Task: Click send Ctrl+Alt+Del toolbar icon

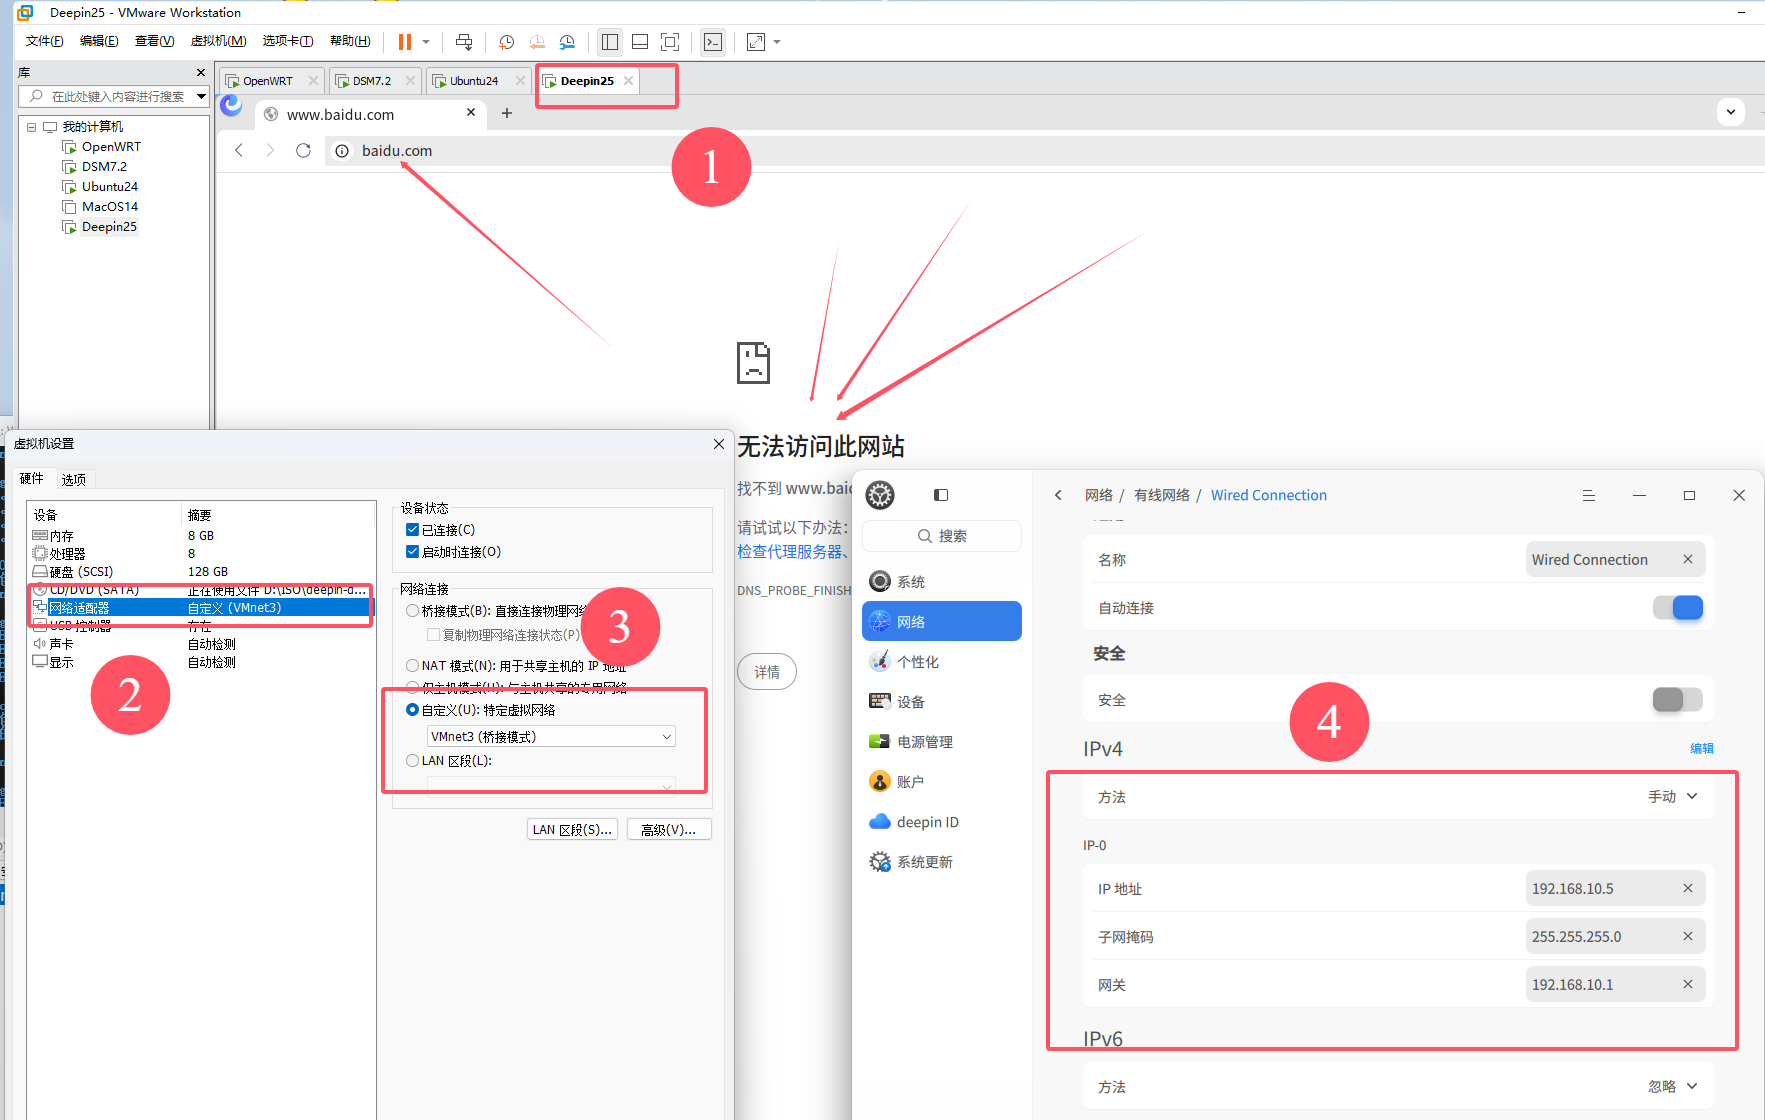Action: coord(464,42)
